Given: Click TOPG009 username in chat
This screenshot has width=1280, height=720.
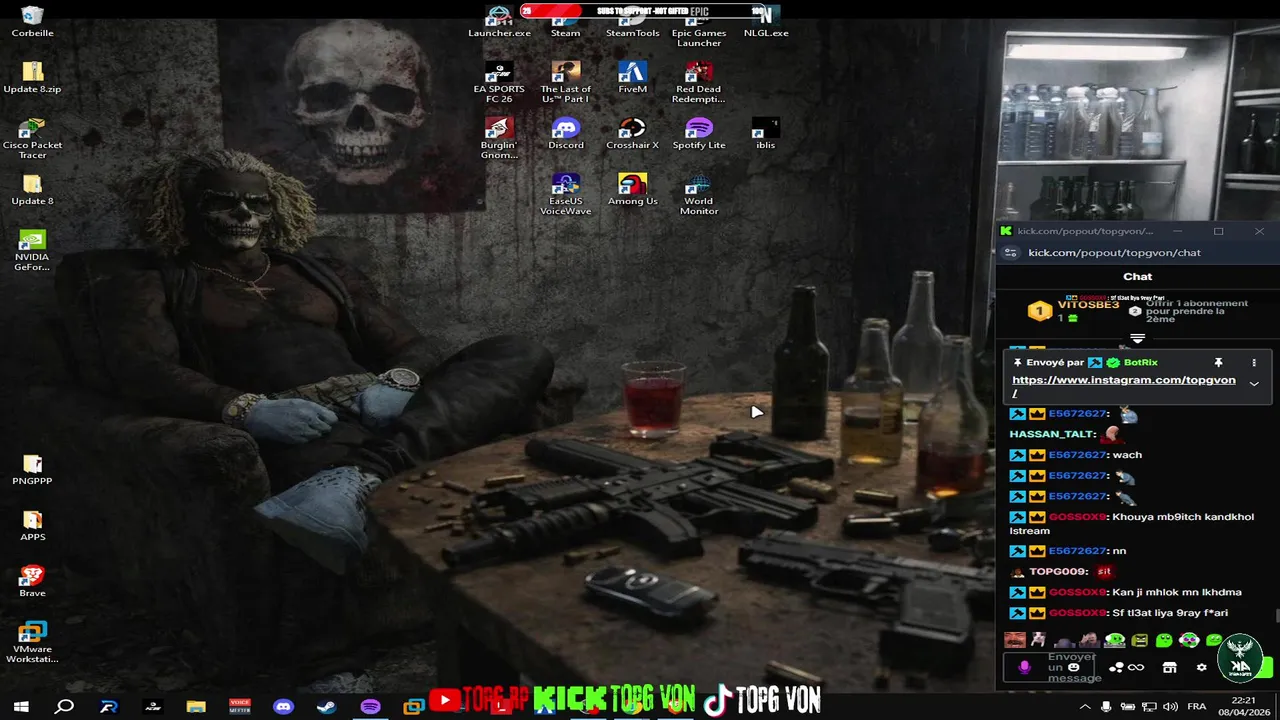Looking at the screenshot, I should [1059, 572].
